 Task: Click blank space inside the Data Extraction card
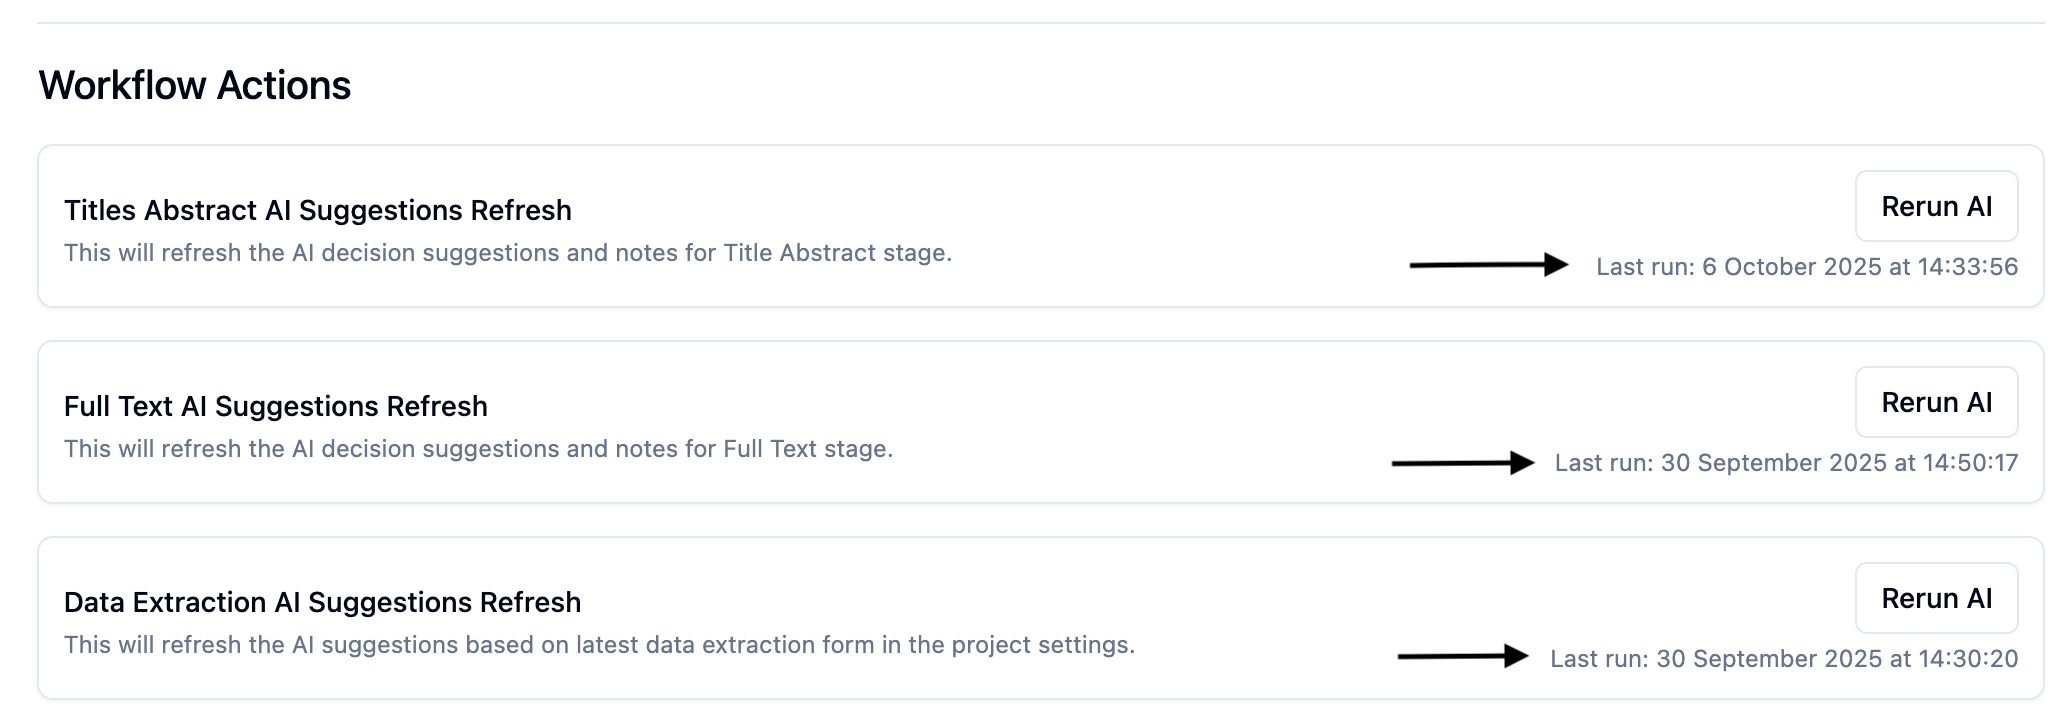(x=1300, y=590)
